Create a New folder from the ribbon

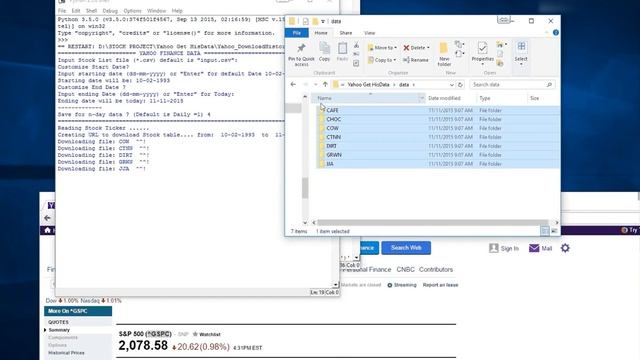[x=444, y=54]
